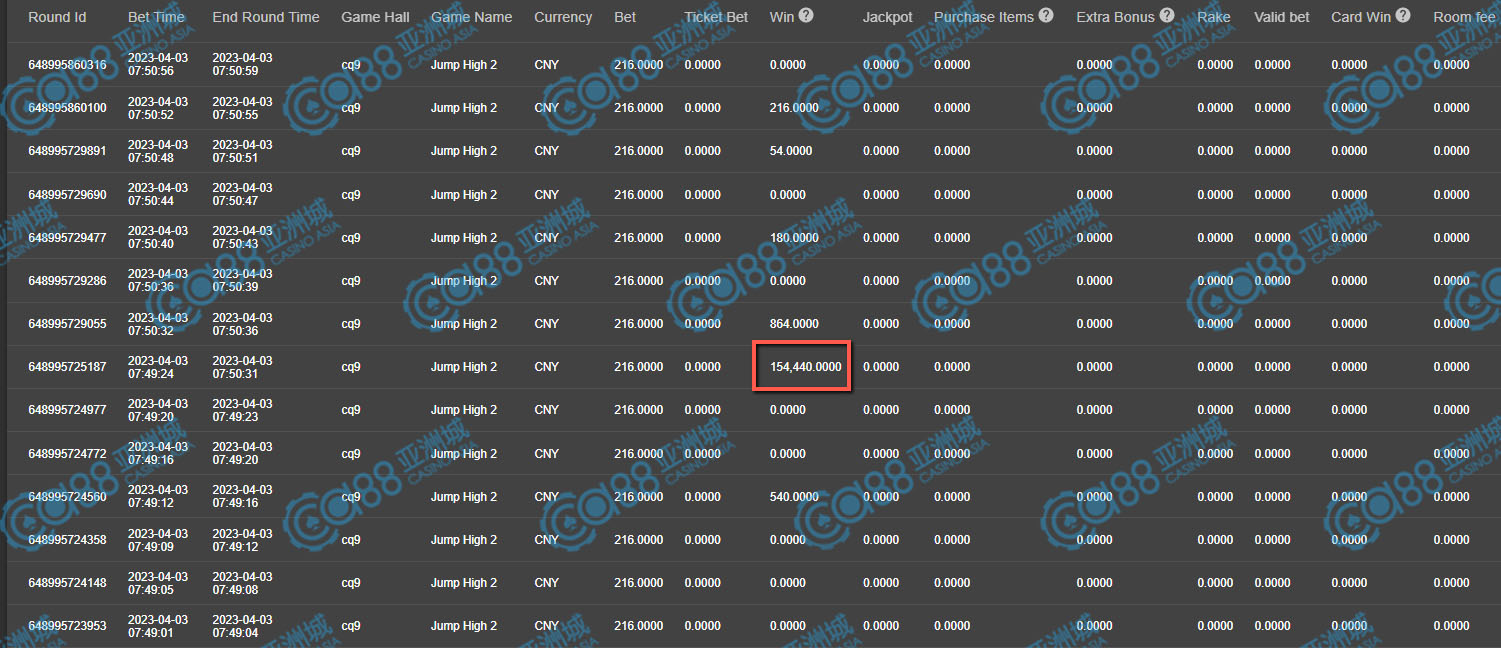Click the 540.0000 win amount
The image size is (1501, 648).
coord(794,497)
